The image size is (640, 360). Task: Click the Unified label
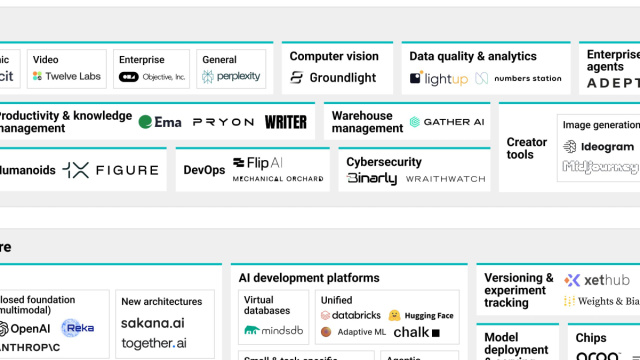pos(336,300)
